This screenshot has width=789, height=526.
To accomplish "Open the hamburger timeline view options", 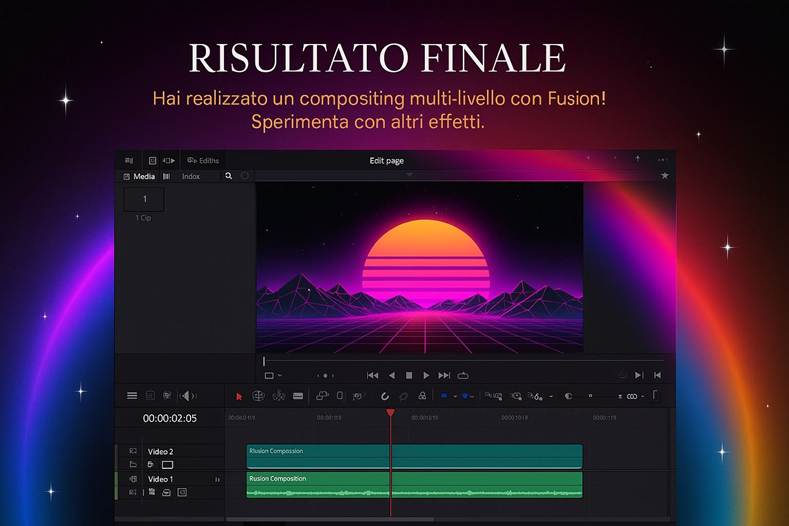I will pyautogui.click(x=132, y=396).
